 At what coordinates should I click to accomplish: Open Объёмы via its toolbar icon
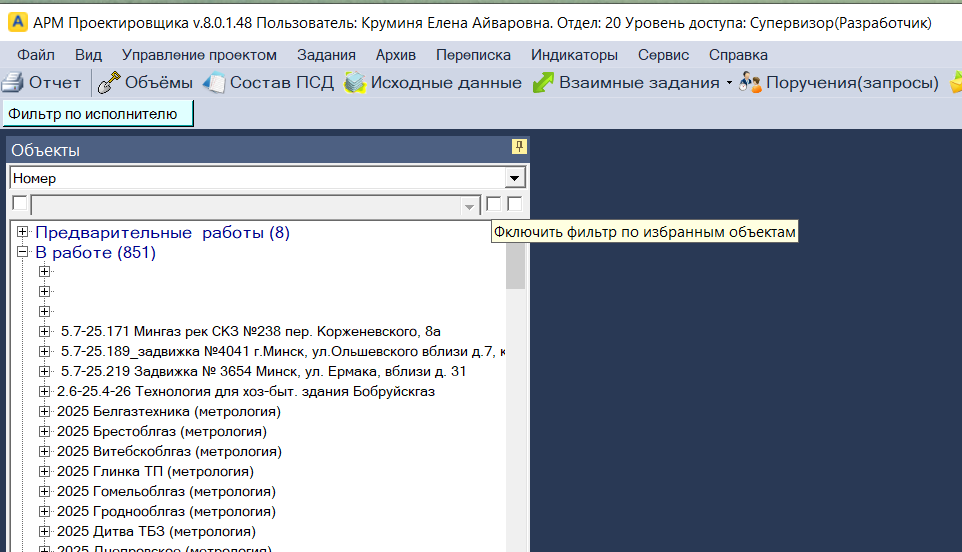pyautogui.click(x=109, y=83)
